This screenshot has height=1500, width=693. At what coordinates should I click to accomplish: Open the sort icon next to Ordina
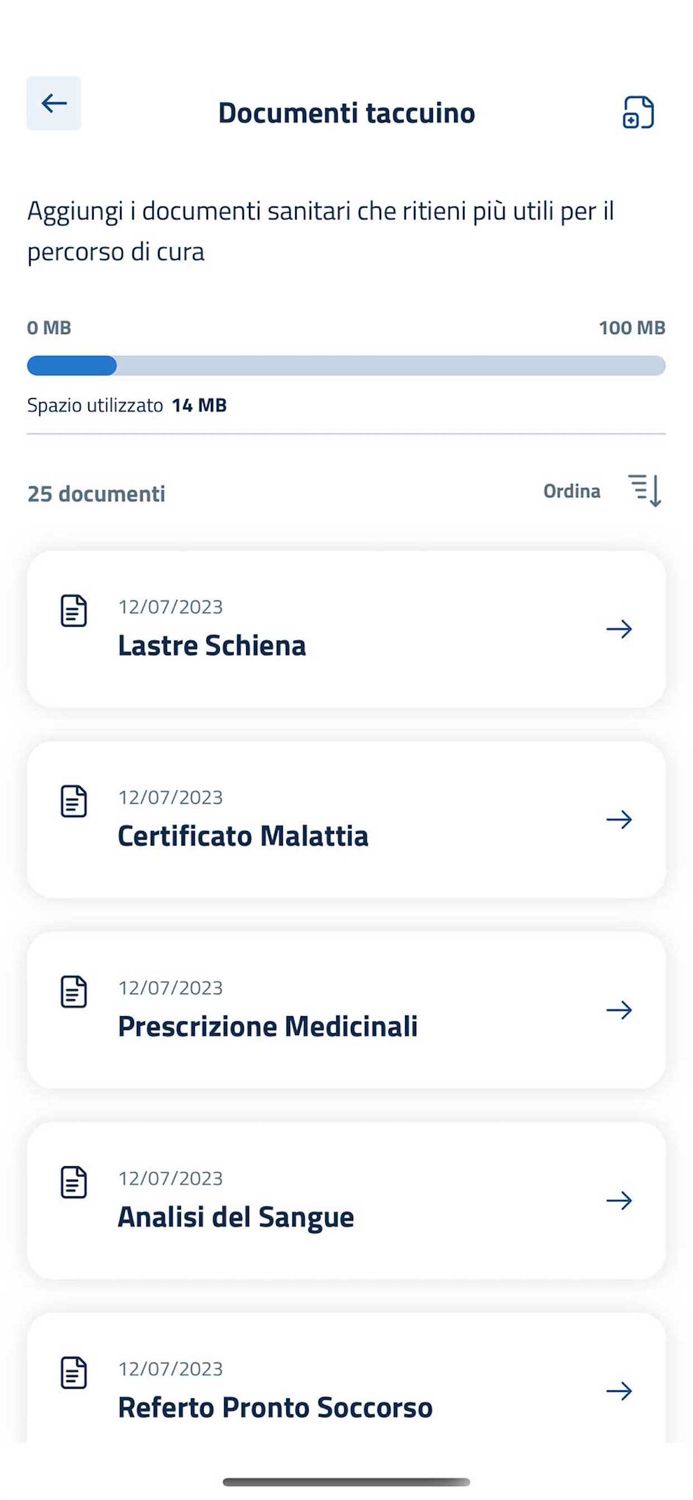(645, 490)
